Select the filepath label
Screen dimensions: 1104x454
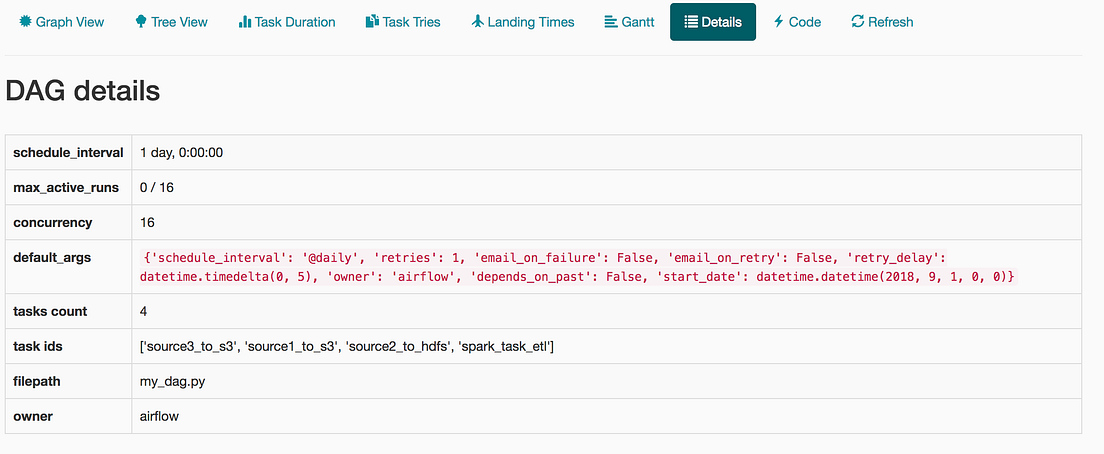[x=37, y=382]
